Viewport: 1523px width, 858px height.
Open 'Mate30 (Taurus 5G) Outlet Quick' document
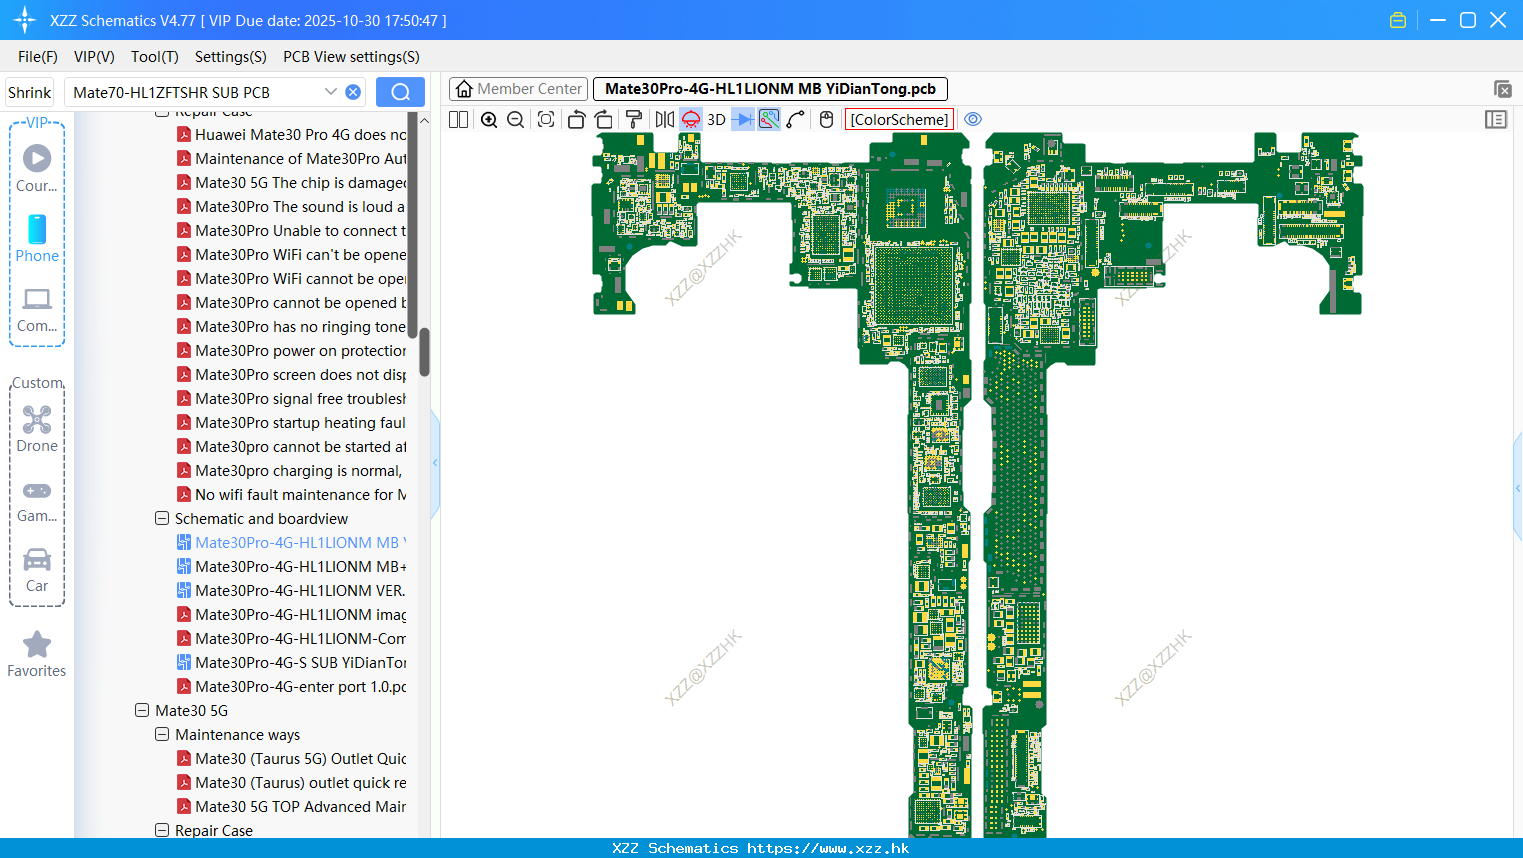tap(291, 758)
